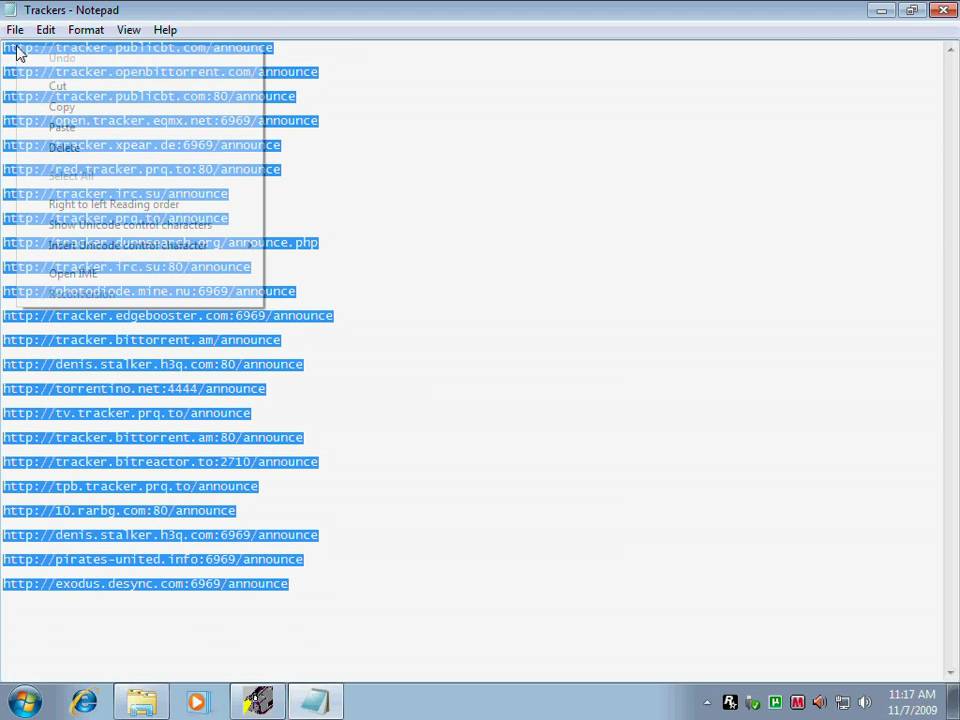Image resolution: width=960 pixels, height=720 pixels.
Task: Switch to the Notepad taskbar button
Action: click(316, 702)
